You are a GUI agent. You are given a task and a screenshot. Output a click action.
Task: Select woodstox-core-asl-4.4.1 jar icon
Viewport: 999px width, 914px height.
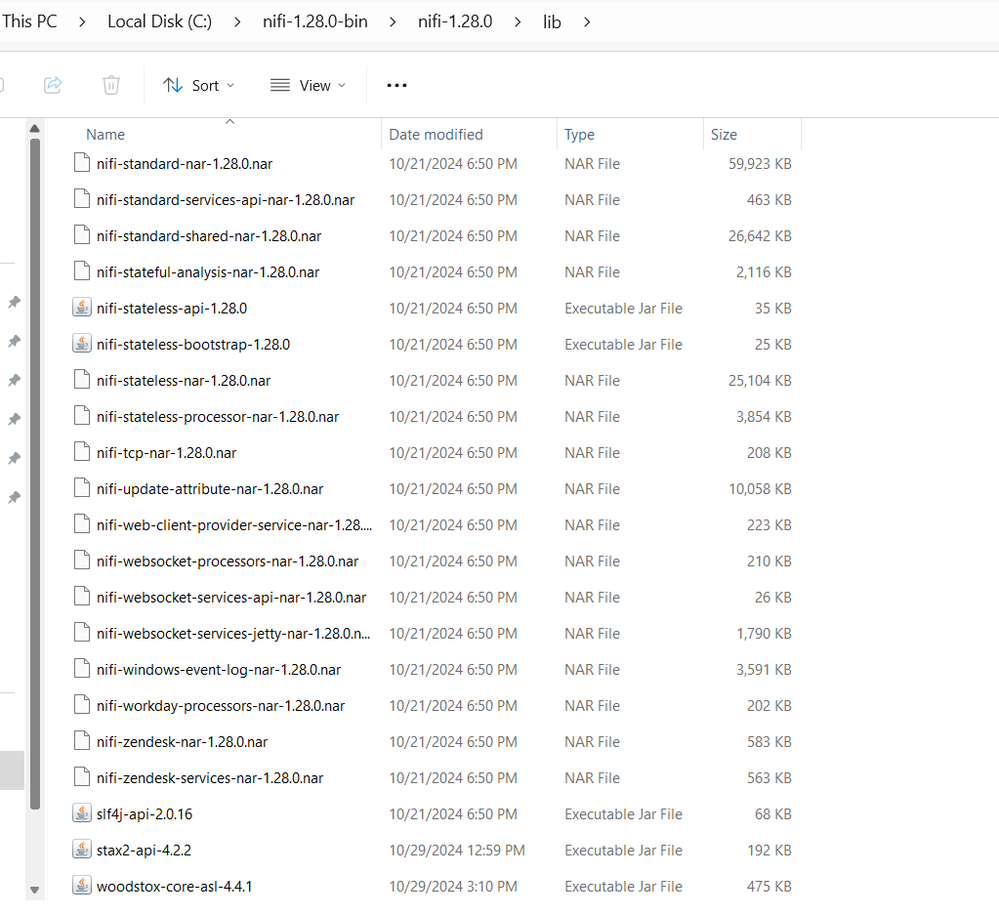(x=82, y=885)
